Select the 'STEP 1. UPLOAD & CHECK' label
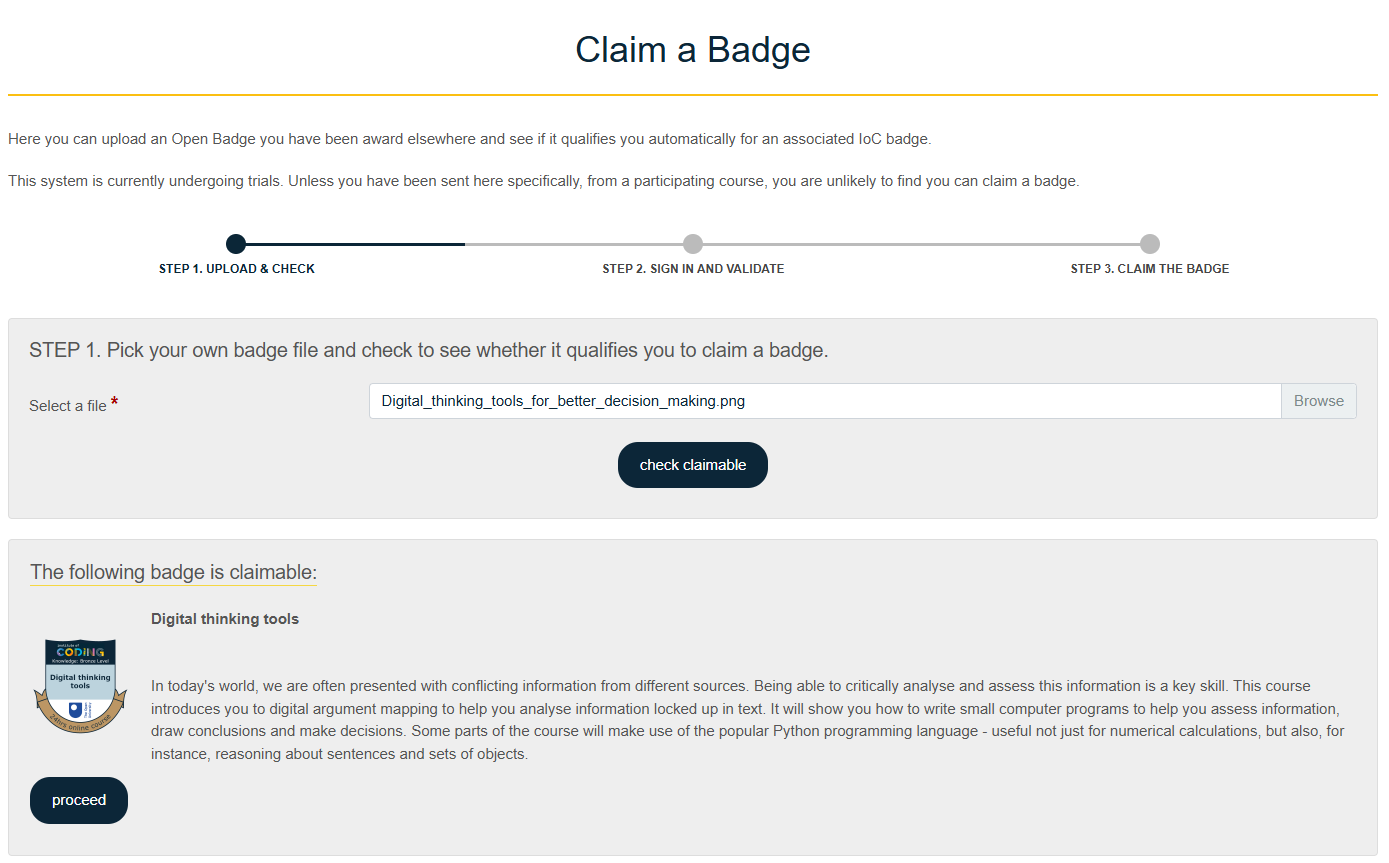The image size is (1389, 863). click(x=237, y=269)
